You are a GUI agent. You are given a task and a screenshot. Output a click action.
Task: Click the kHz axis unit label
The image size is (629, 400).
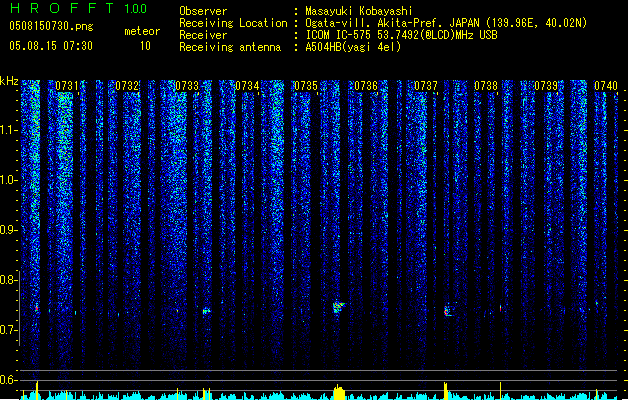tap(9, 81)
